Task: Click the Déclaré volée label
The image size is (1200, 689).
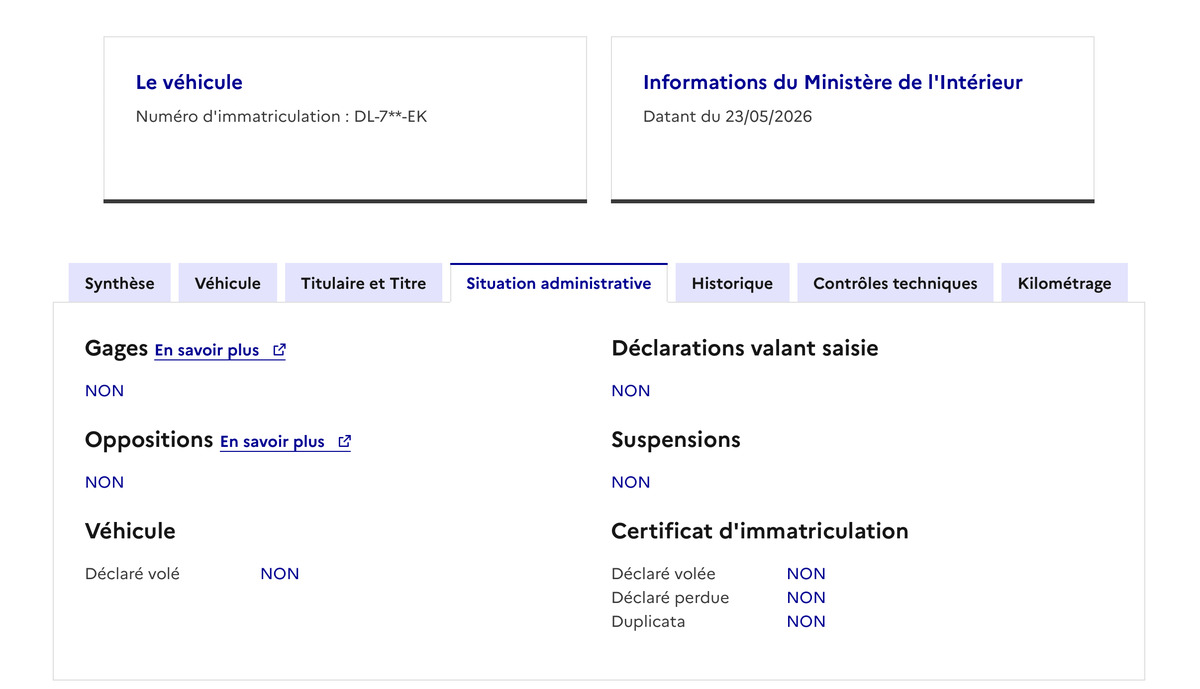Action: pyautogui.click(x=664, y=574)
